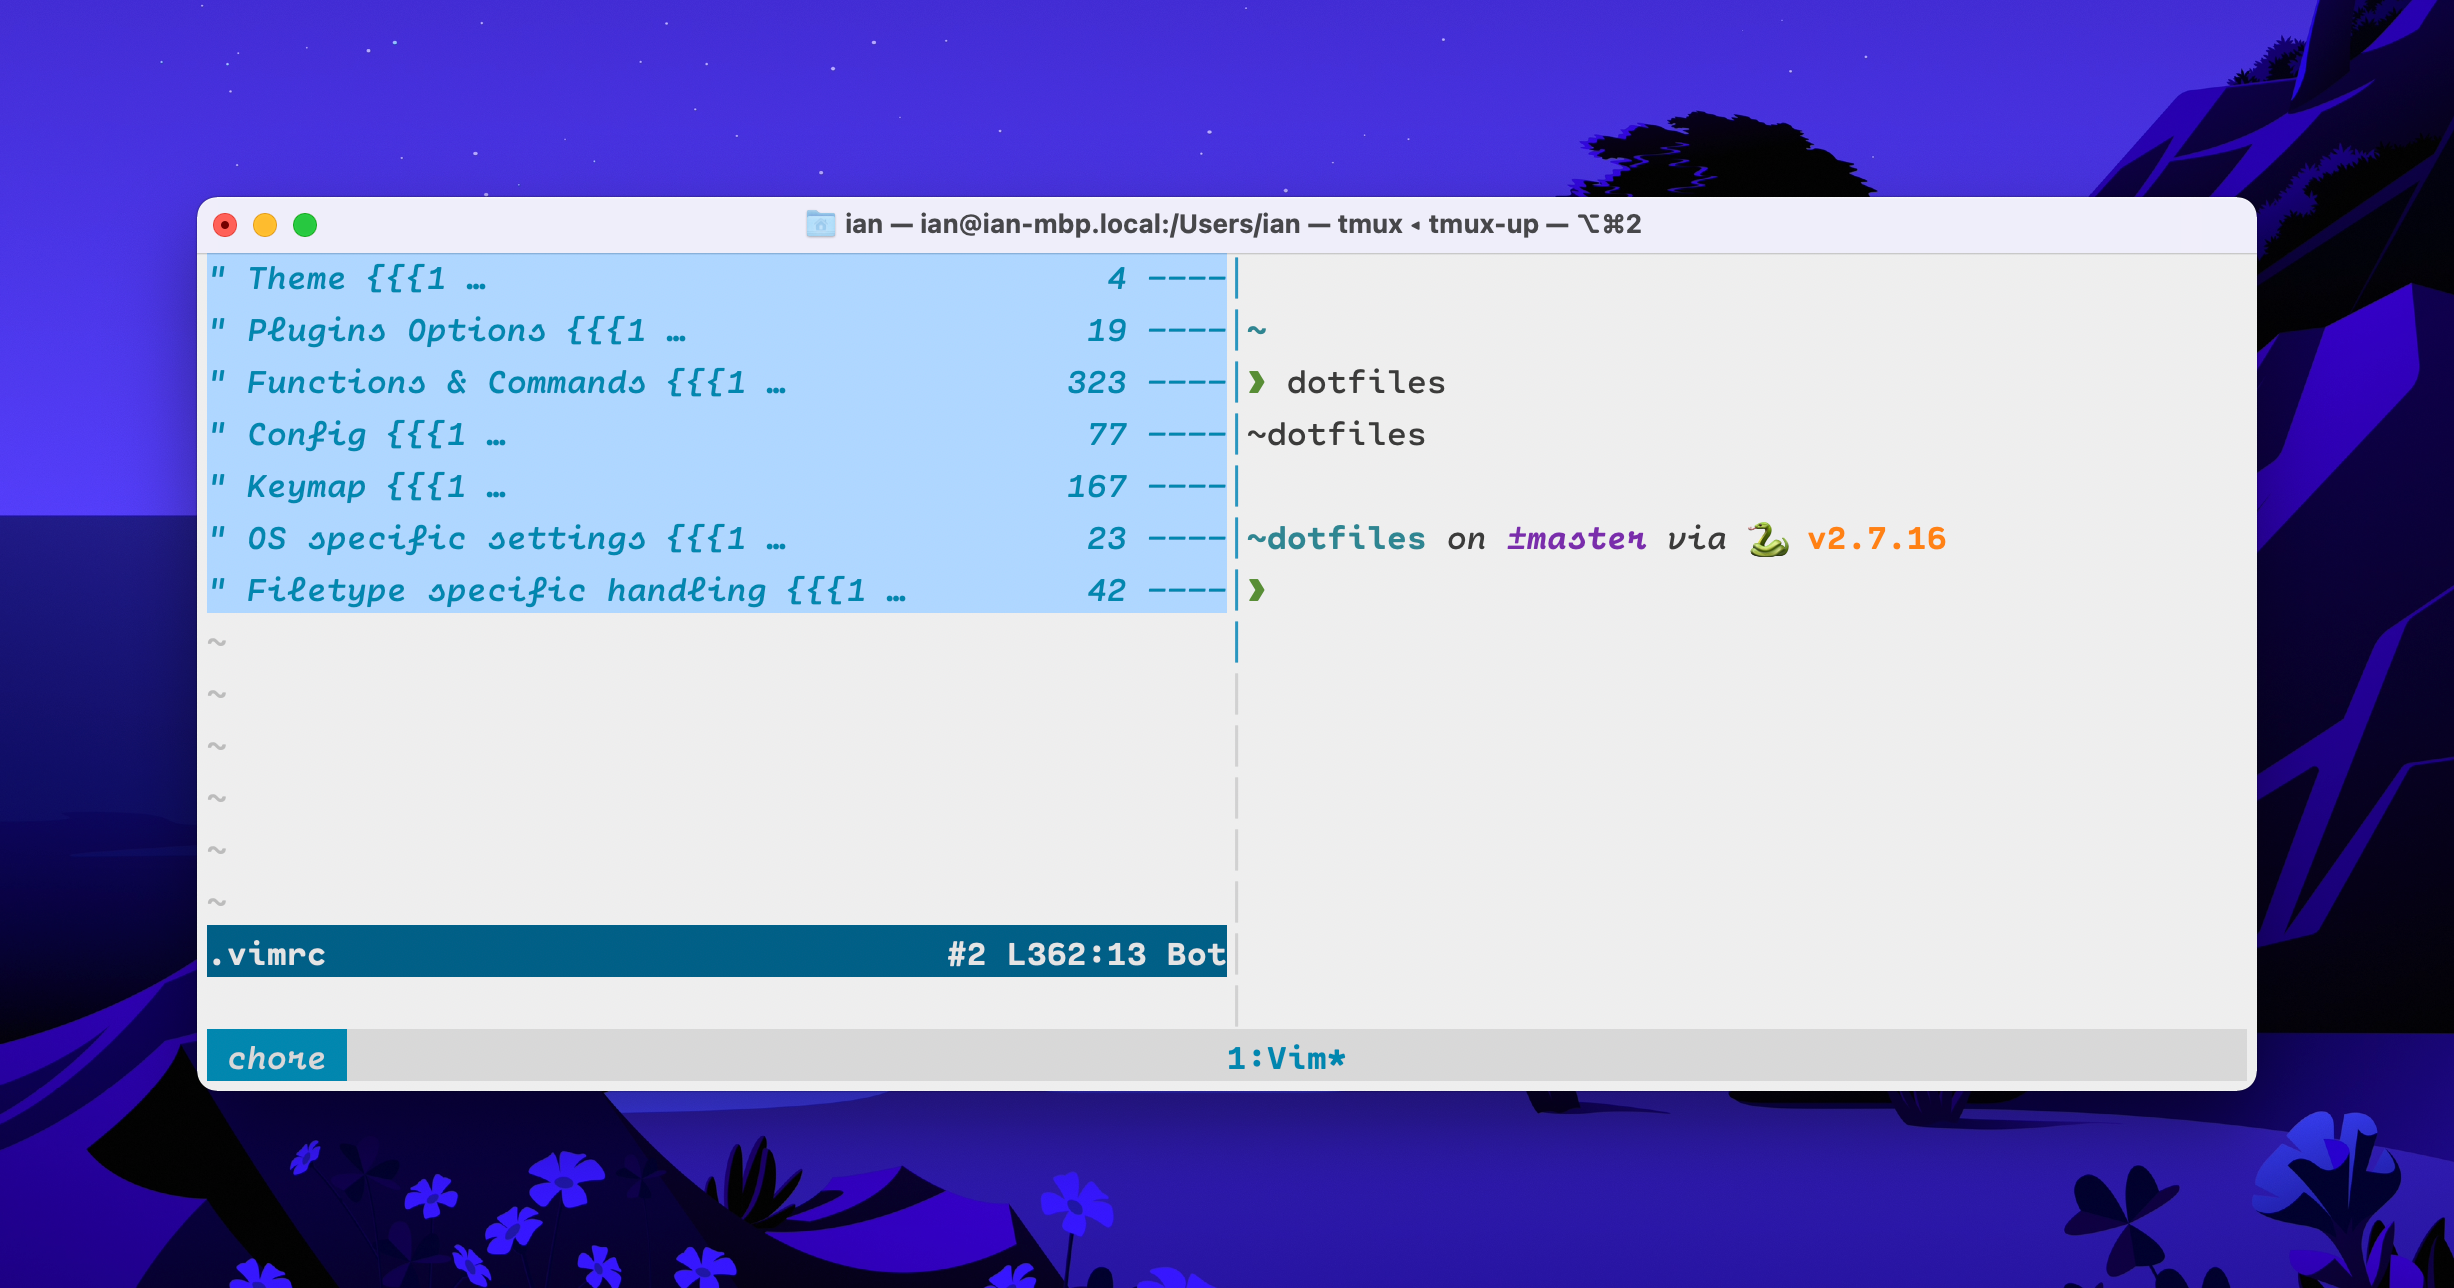Open the OS specific settings fold

pos(716,538)
